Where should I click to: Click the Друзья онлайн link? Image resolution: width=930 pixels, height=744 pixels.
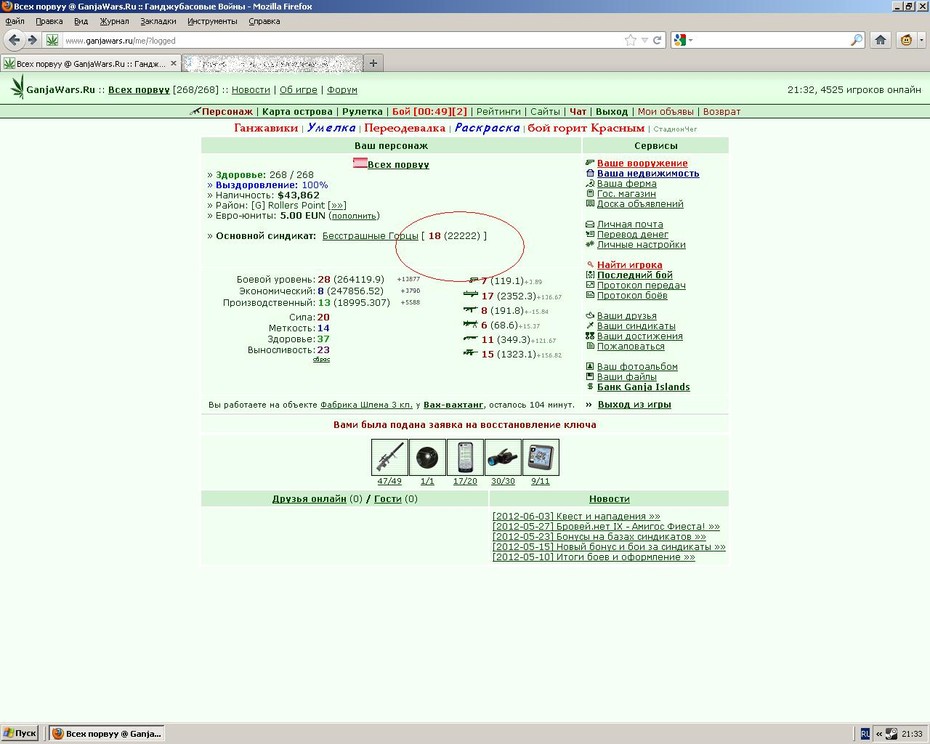[309, 499]
